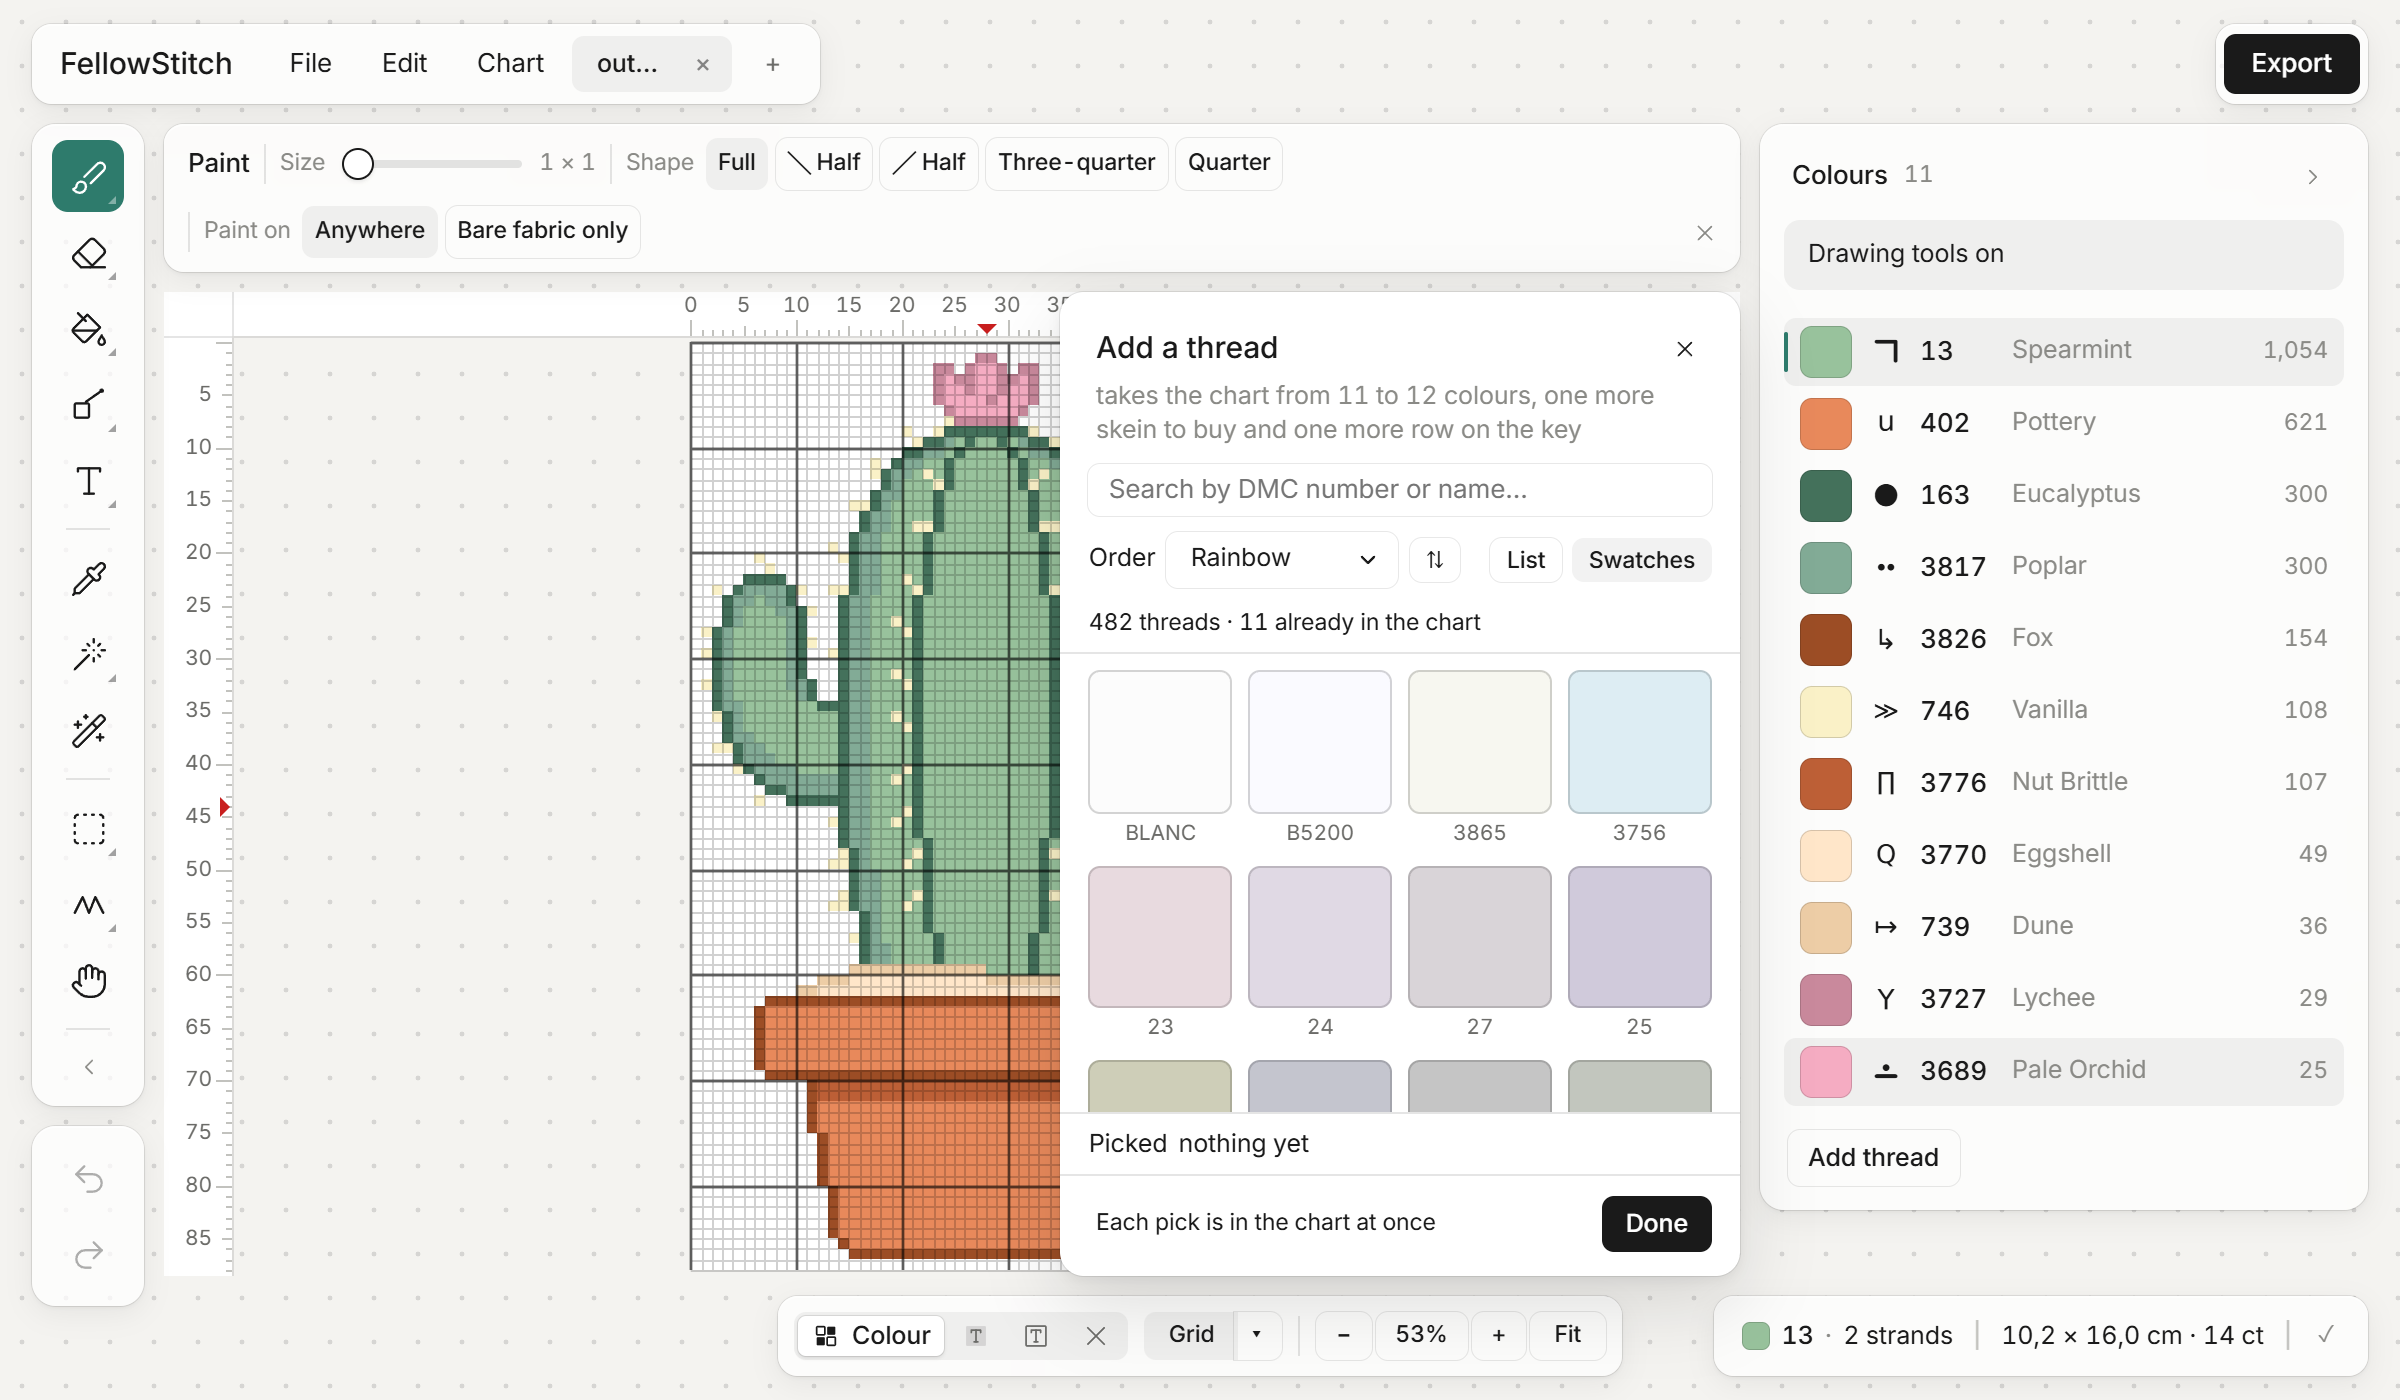Click Done in Add a thread
Screen dimensions: 2400x1400
1656,1223
